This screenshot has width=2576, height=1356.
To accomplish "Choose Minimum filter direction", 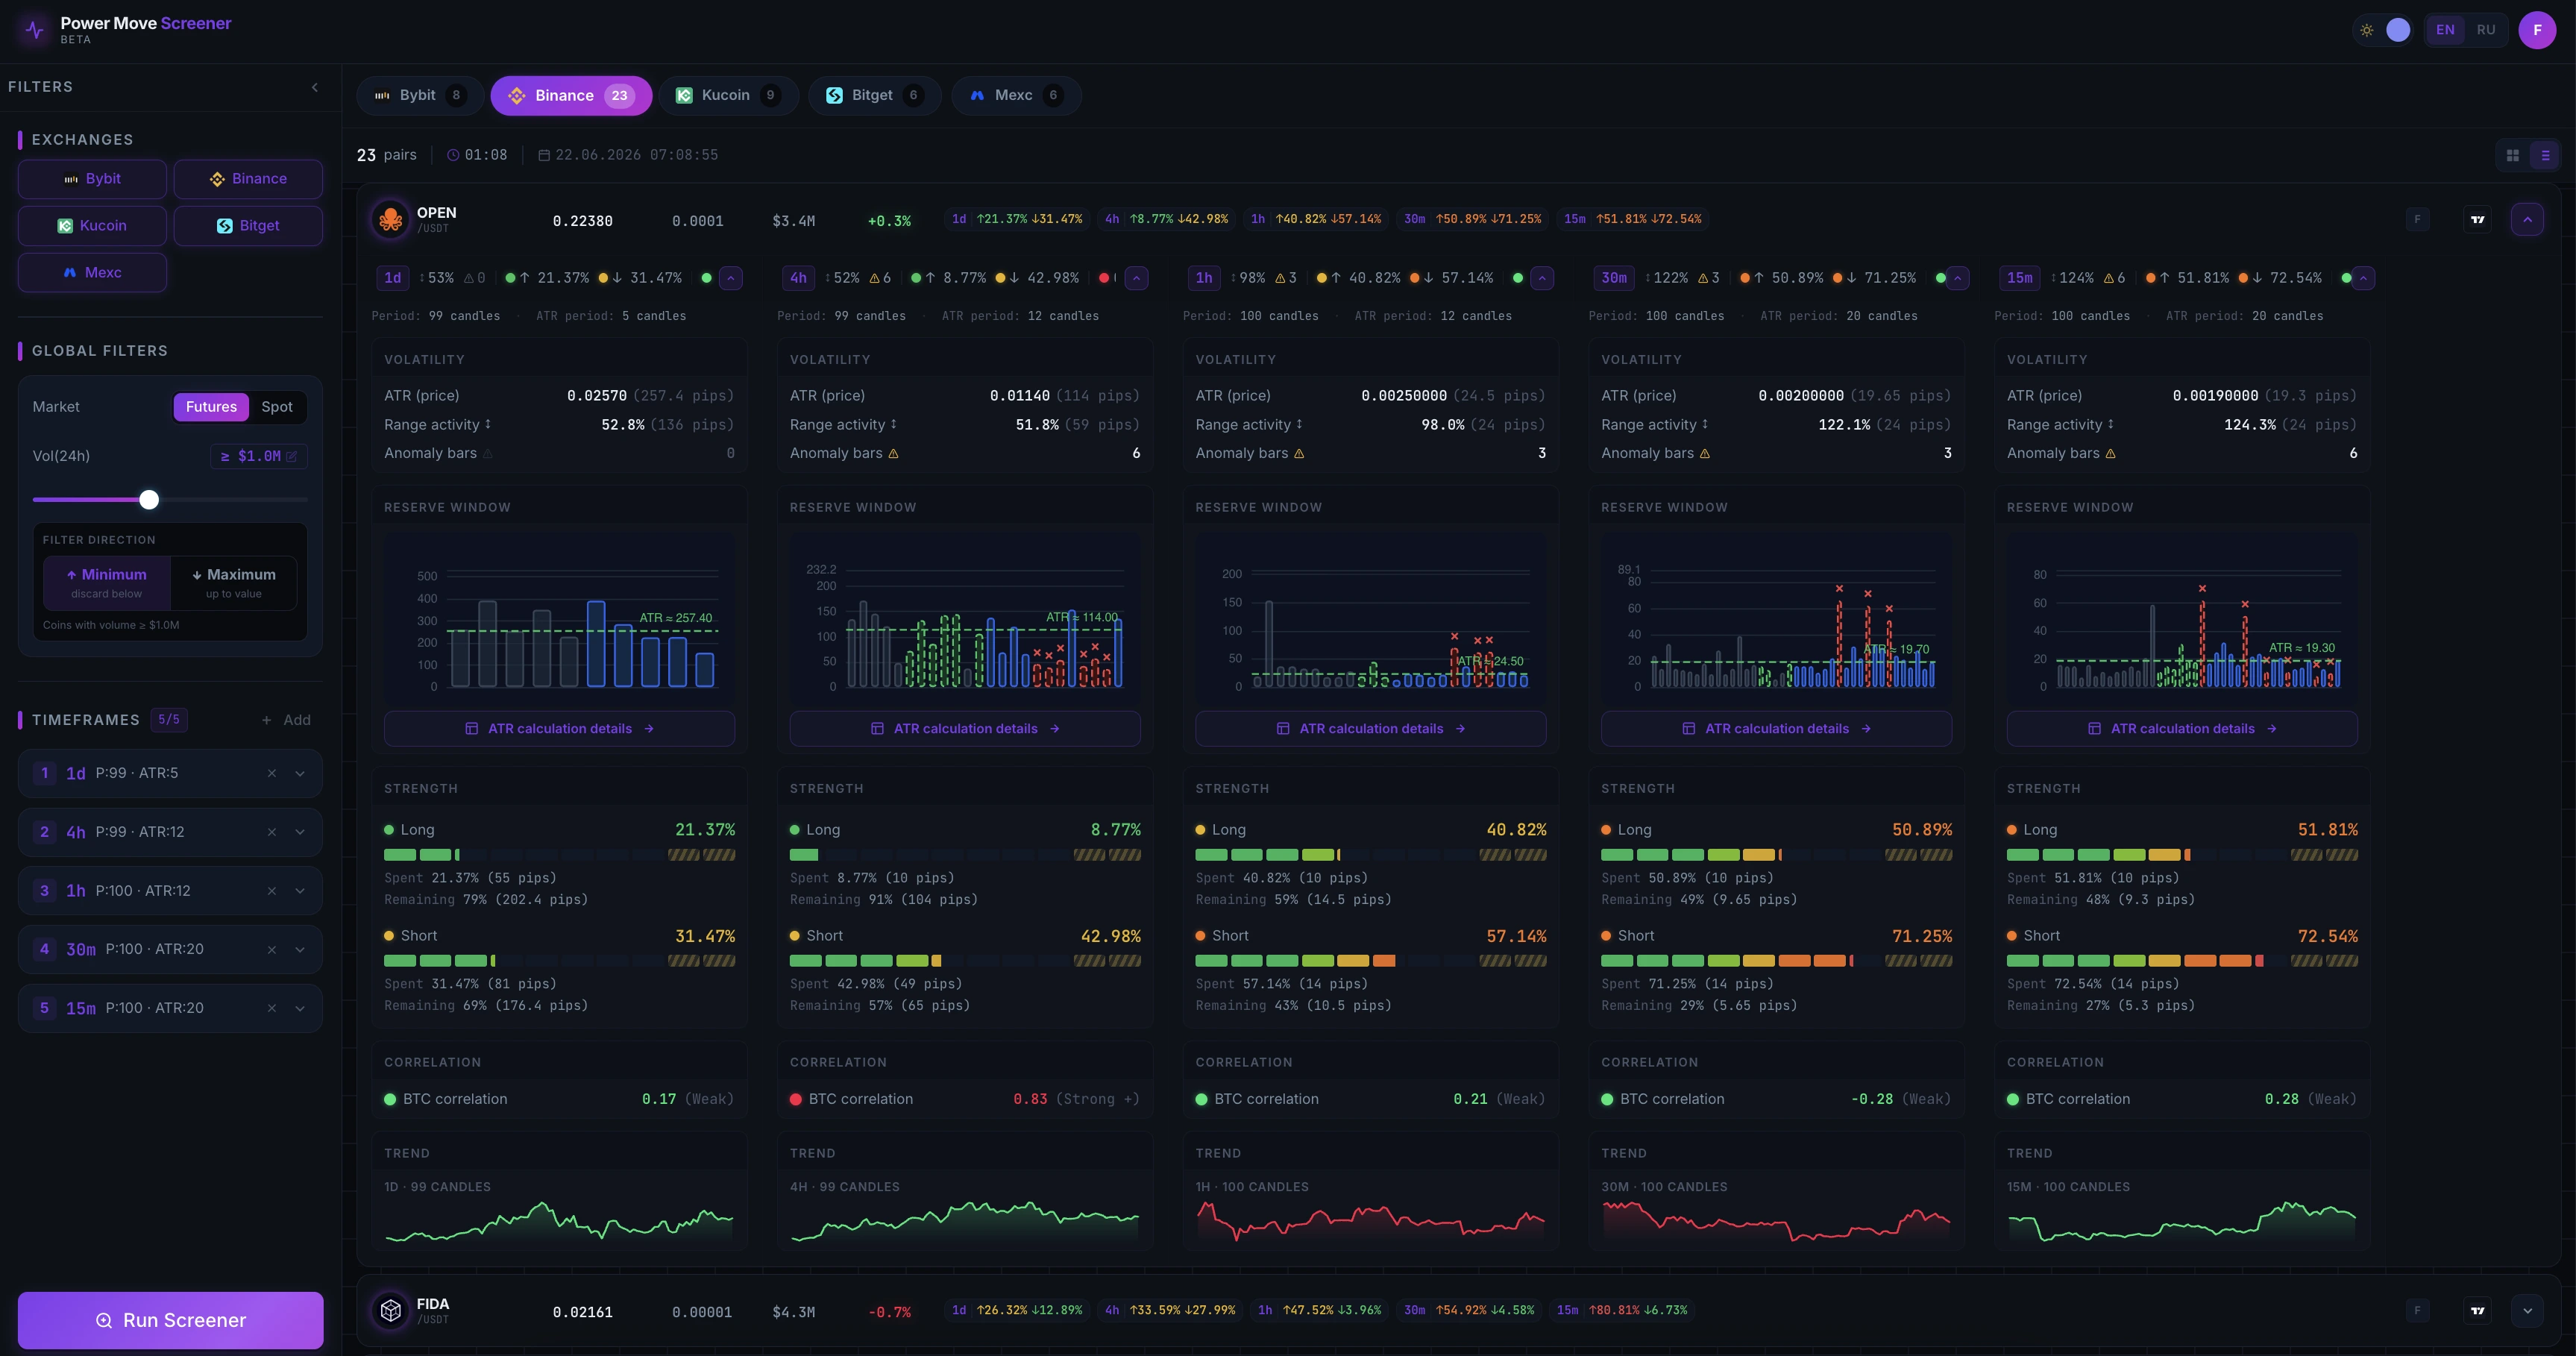I will click(107, 583).
